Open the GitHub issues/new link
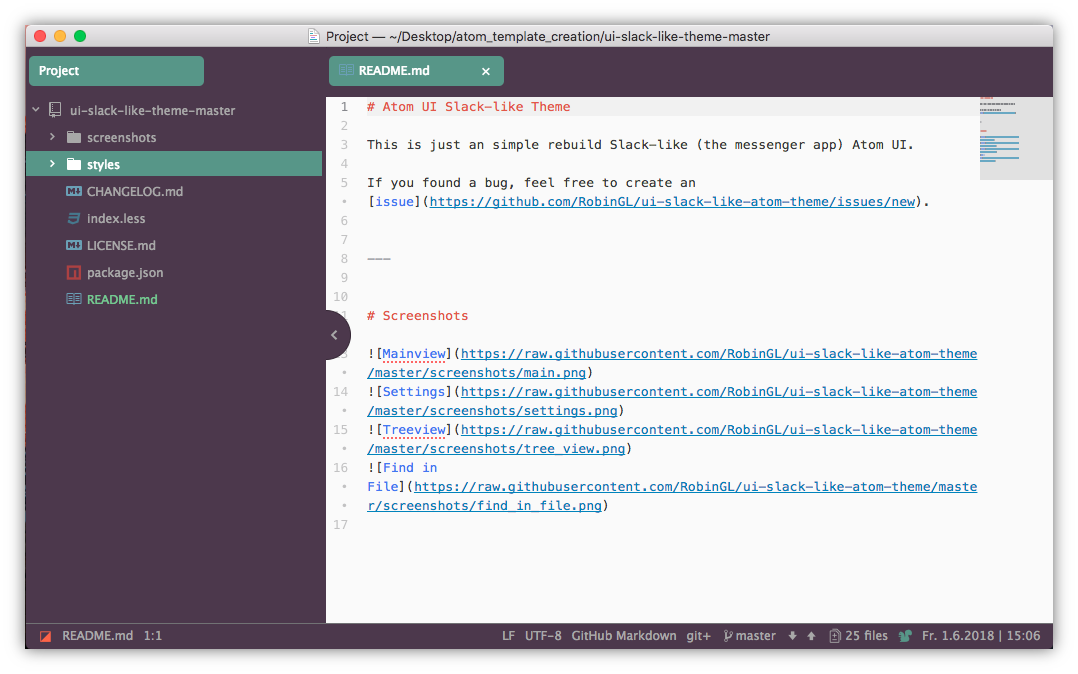This screenshot has height=674, width=1078. coord(672,202)
